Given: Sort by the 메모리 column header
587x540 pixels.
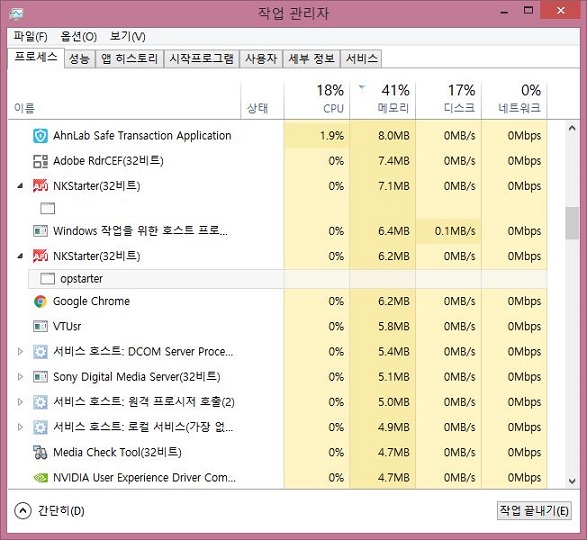Looking at the screenshot, I should [x=383, y=100].
